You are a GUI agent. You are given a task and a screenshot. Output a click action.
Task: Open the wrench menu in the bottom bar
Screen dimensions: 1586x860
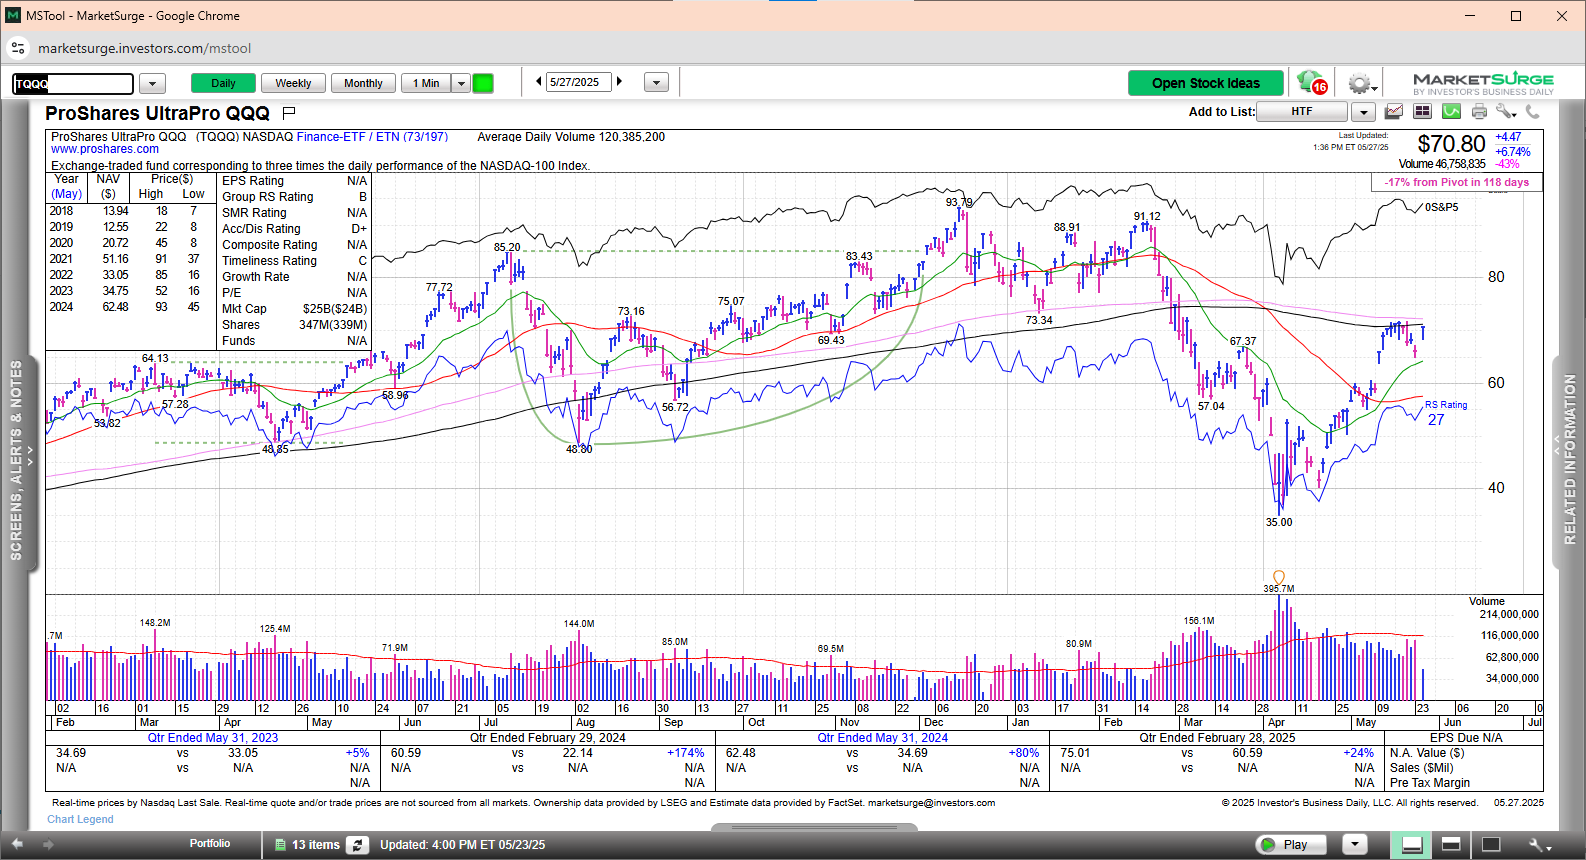point(1538,845)
